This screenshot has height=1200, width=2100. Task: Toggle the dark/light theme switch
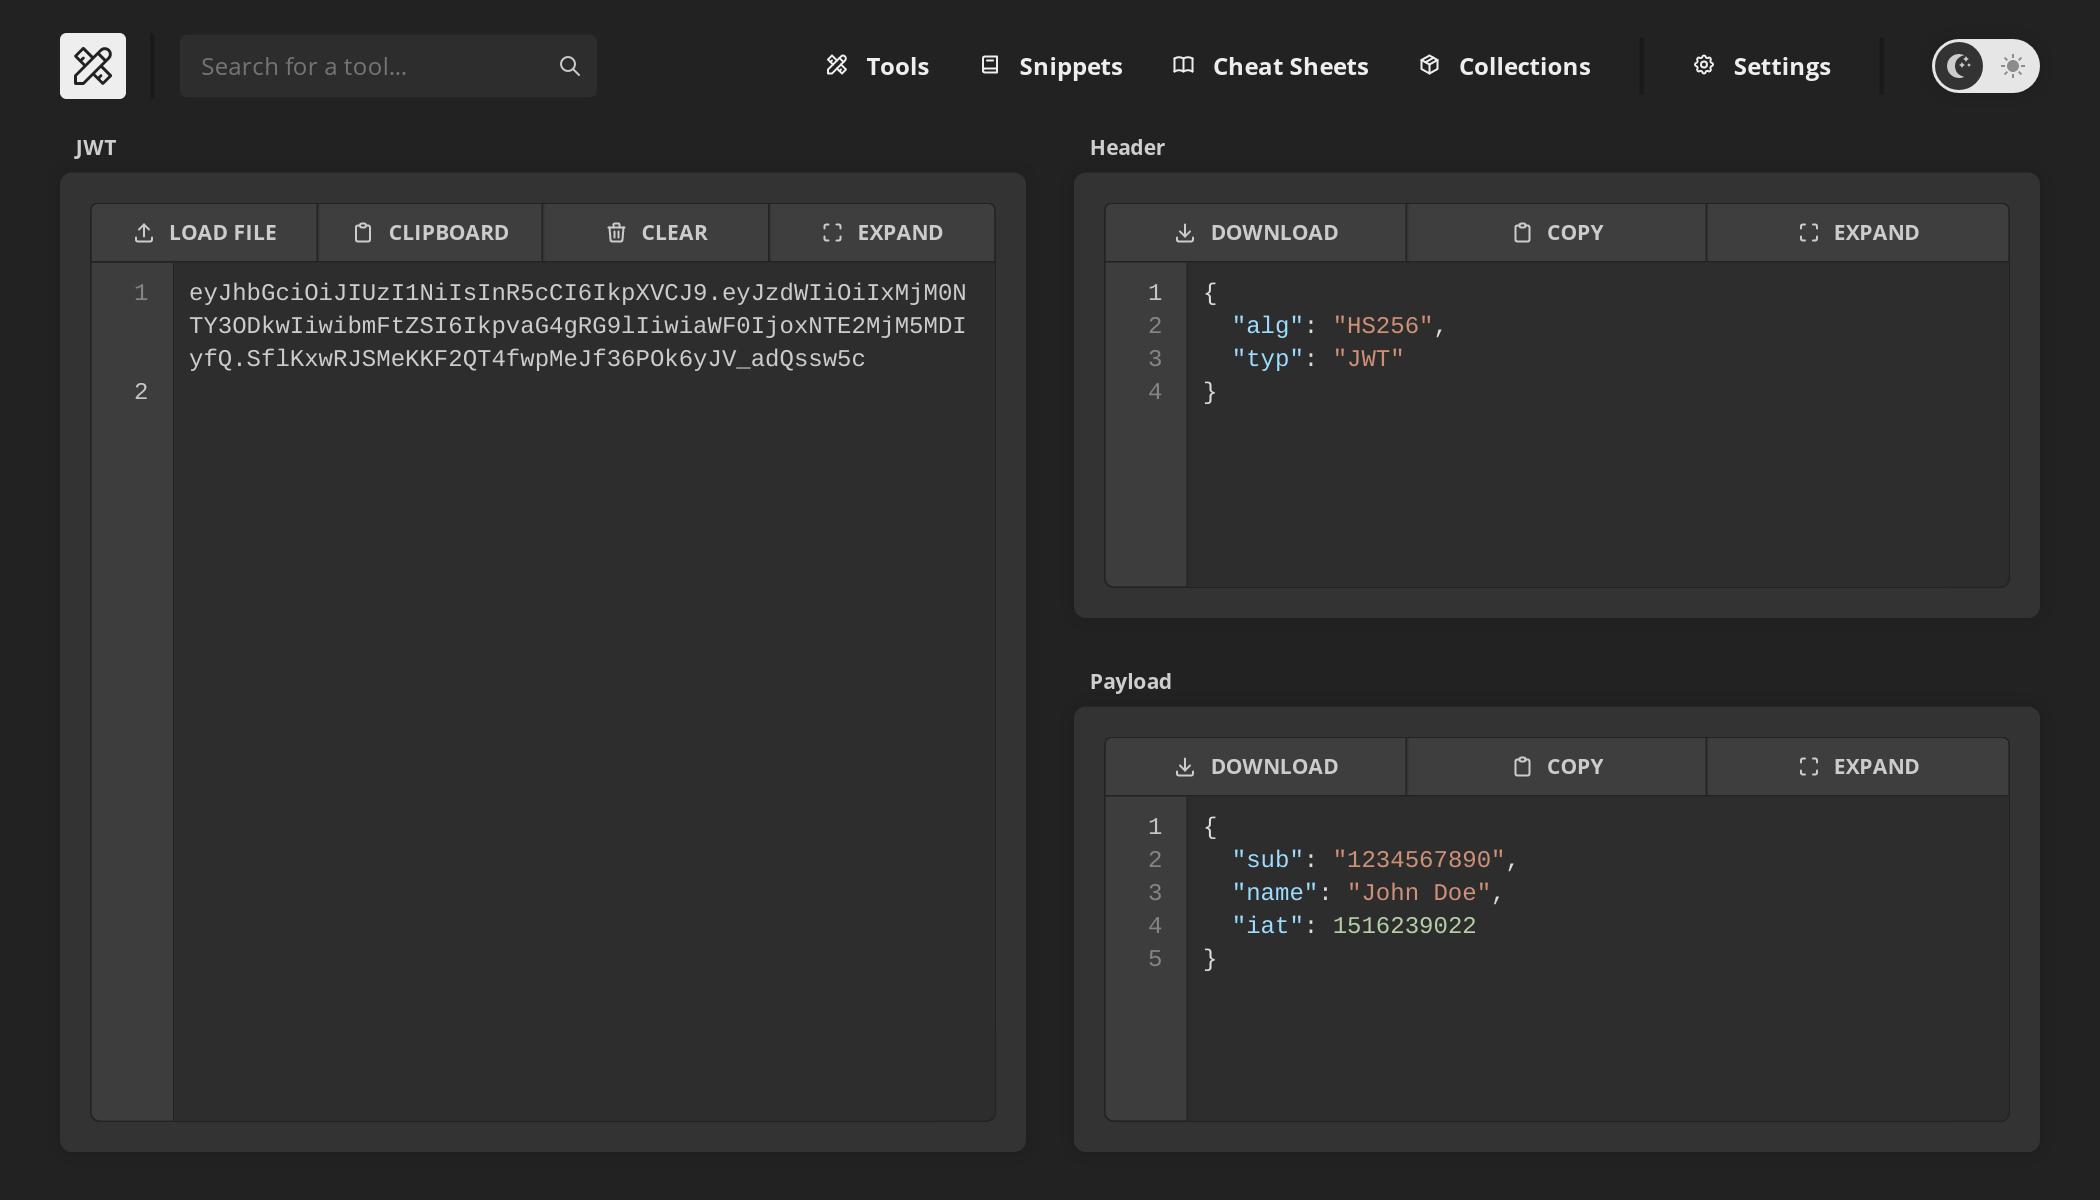coord(1985,66)
